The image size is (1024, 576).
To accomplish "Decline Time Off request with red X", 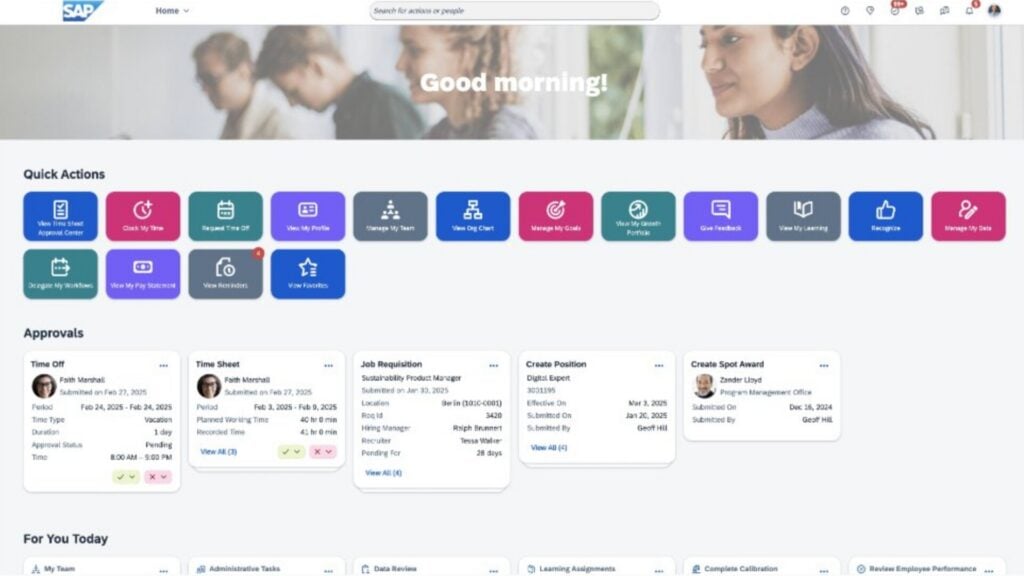I will tap(152, 477).
